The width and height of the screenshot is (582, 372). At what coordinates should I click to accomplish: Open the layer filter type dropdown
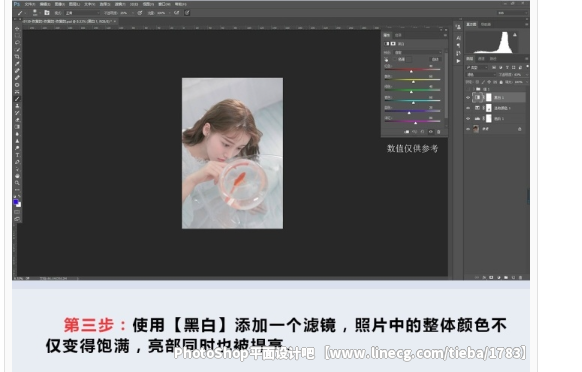coord(477,68)
